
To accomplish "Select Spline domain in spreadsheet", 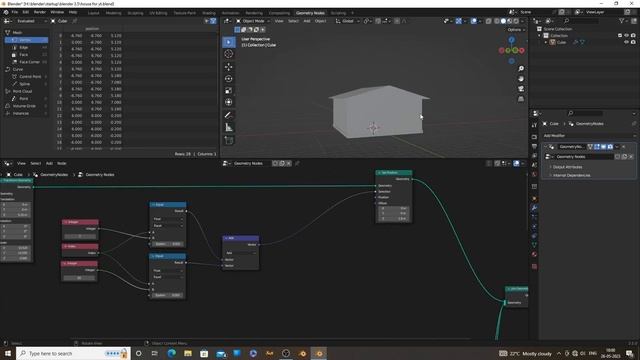I will tap(26, 84).
